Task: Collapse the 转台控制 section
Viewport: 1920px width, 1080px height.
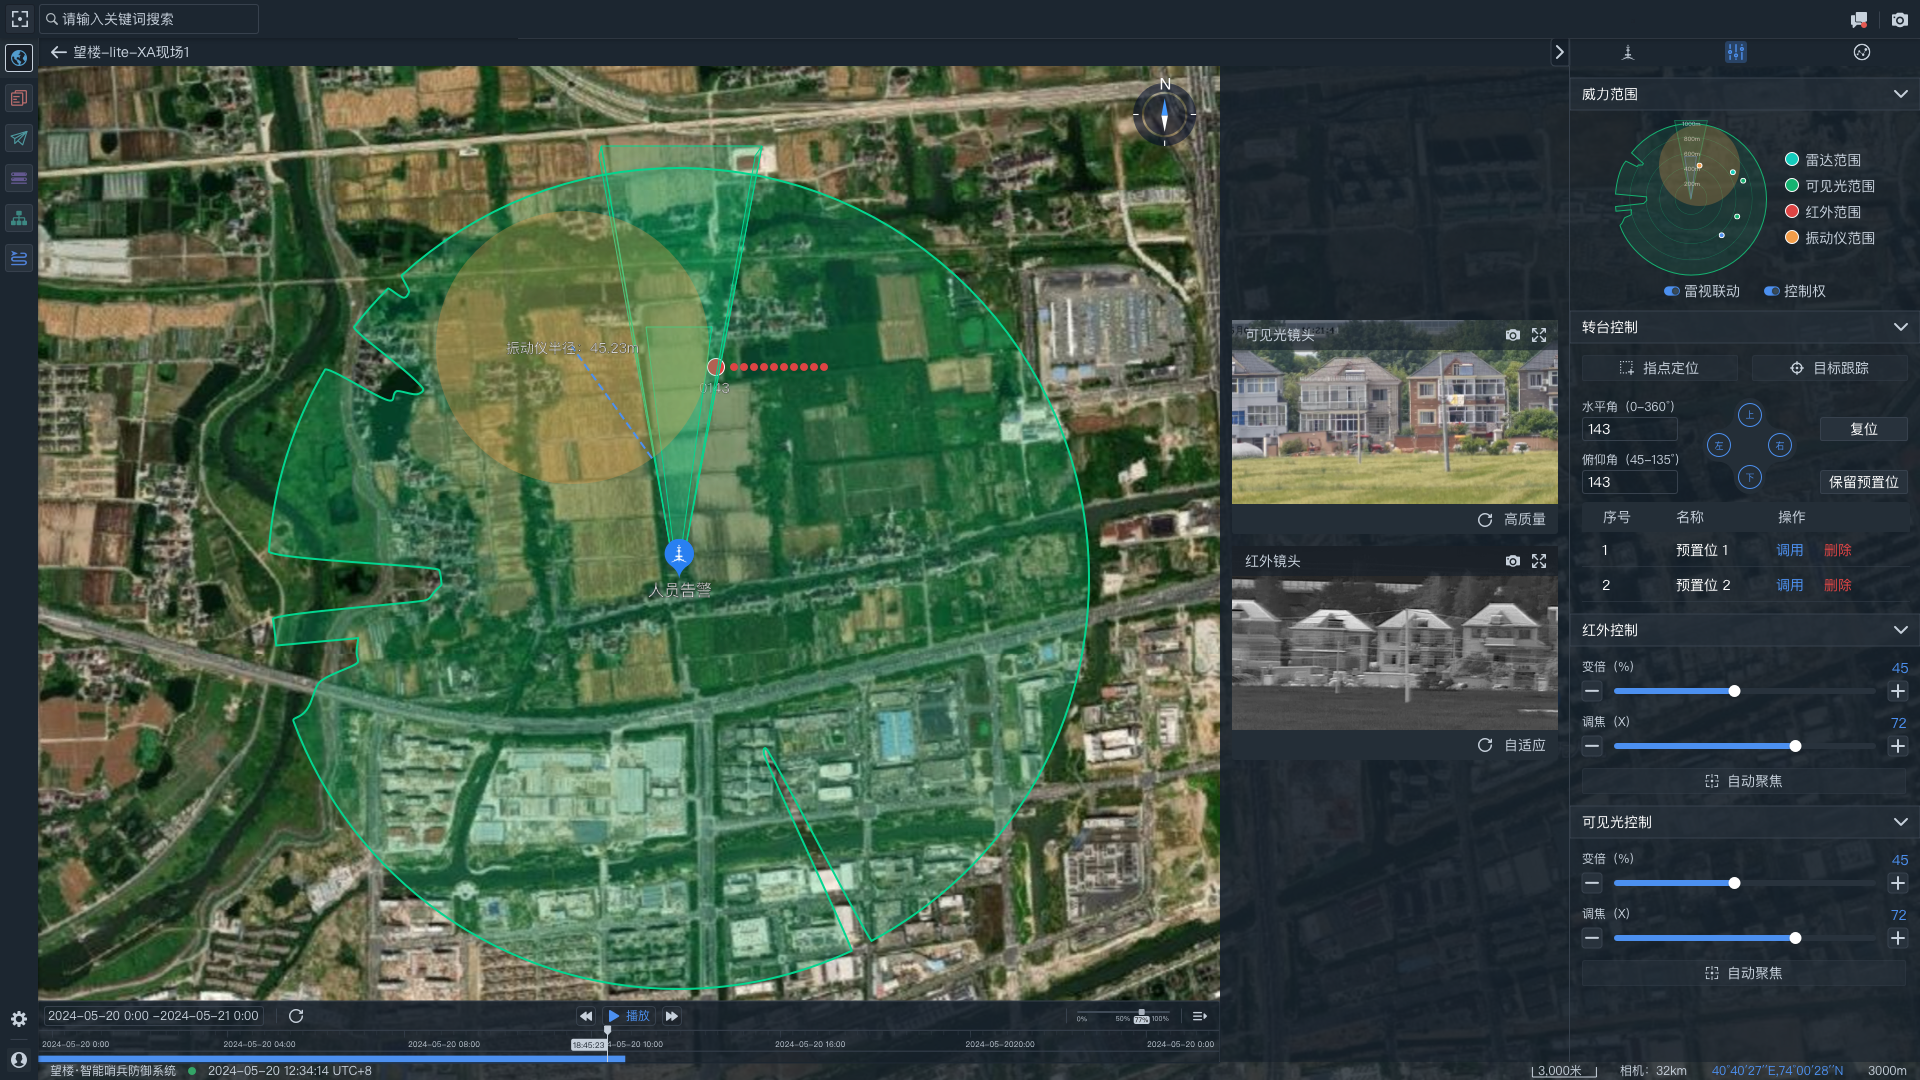Action: click(1900, 327)
